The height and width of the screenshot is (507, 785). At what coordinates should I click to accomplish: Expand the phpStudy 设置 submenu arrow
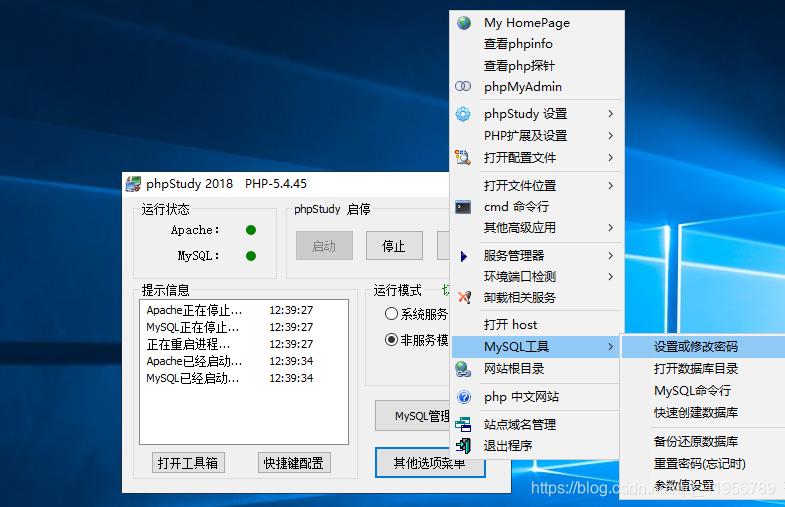point(611,114)
